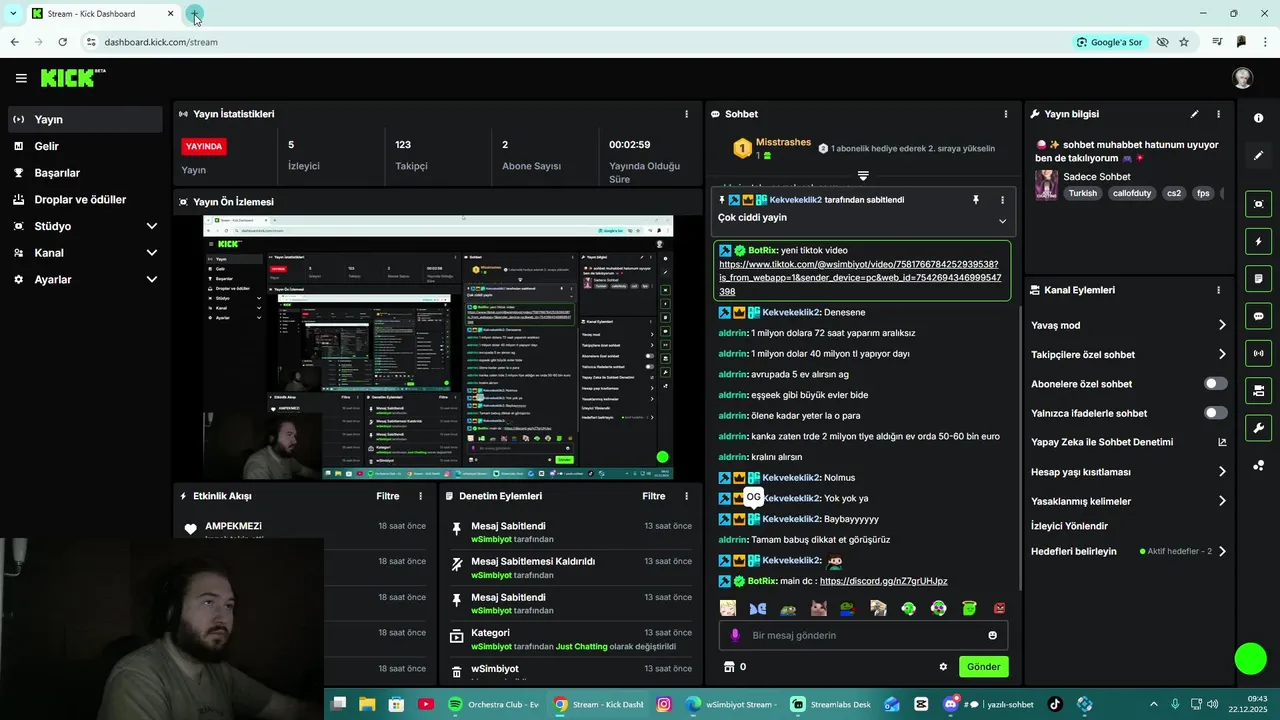Open Hedefleri belirleyin arrow
The image size is (1280, 720).
click(1222, 551)
